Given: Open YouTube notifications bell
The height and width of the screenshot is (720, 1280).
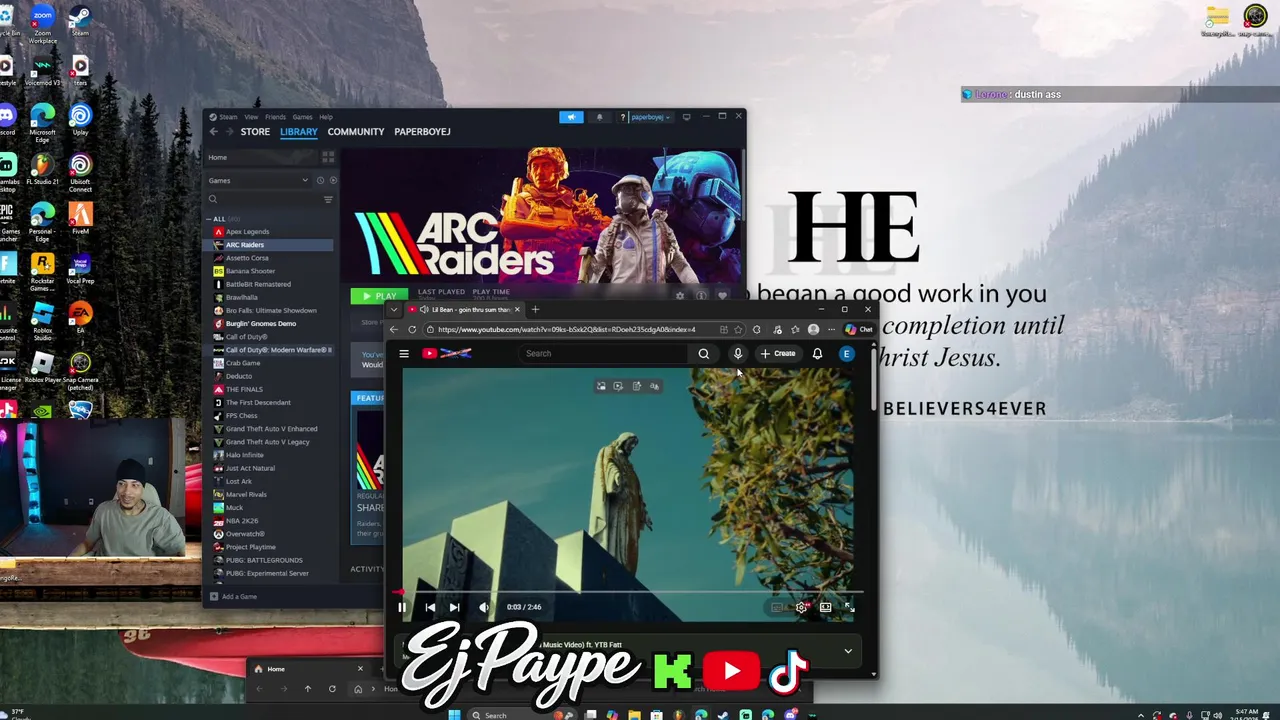Looking at the screenshot, I should tap(817, 353).
